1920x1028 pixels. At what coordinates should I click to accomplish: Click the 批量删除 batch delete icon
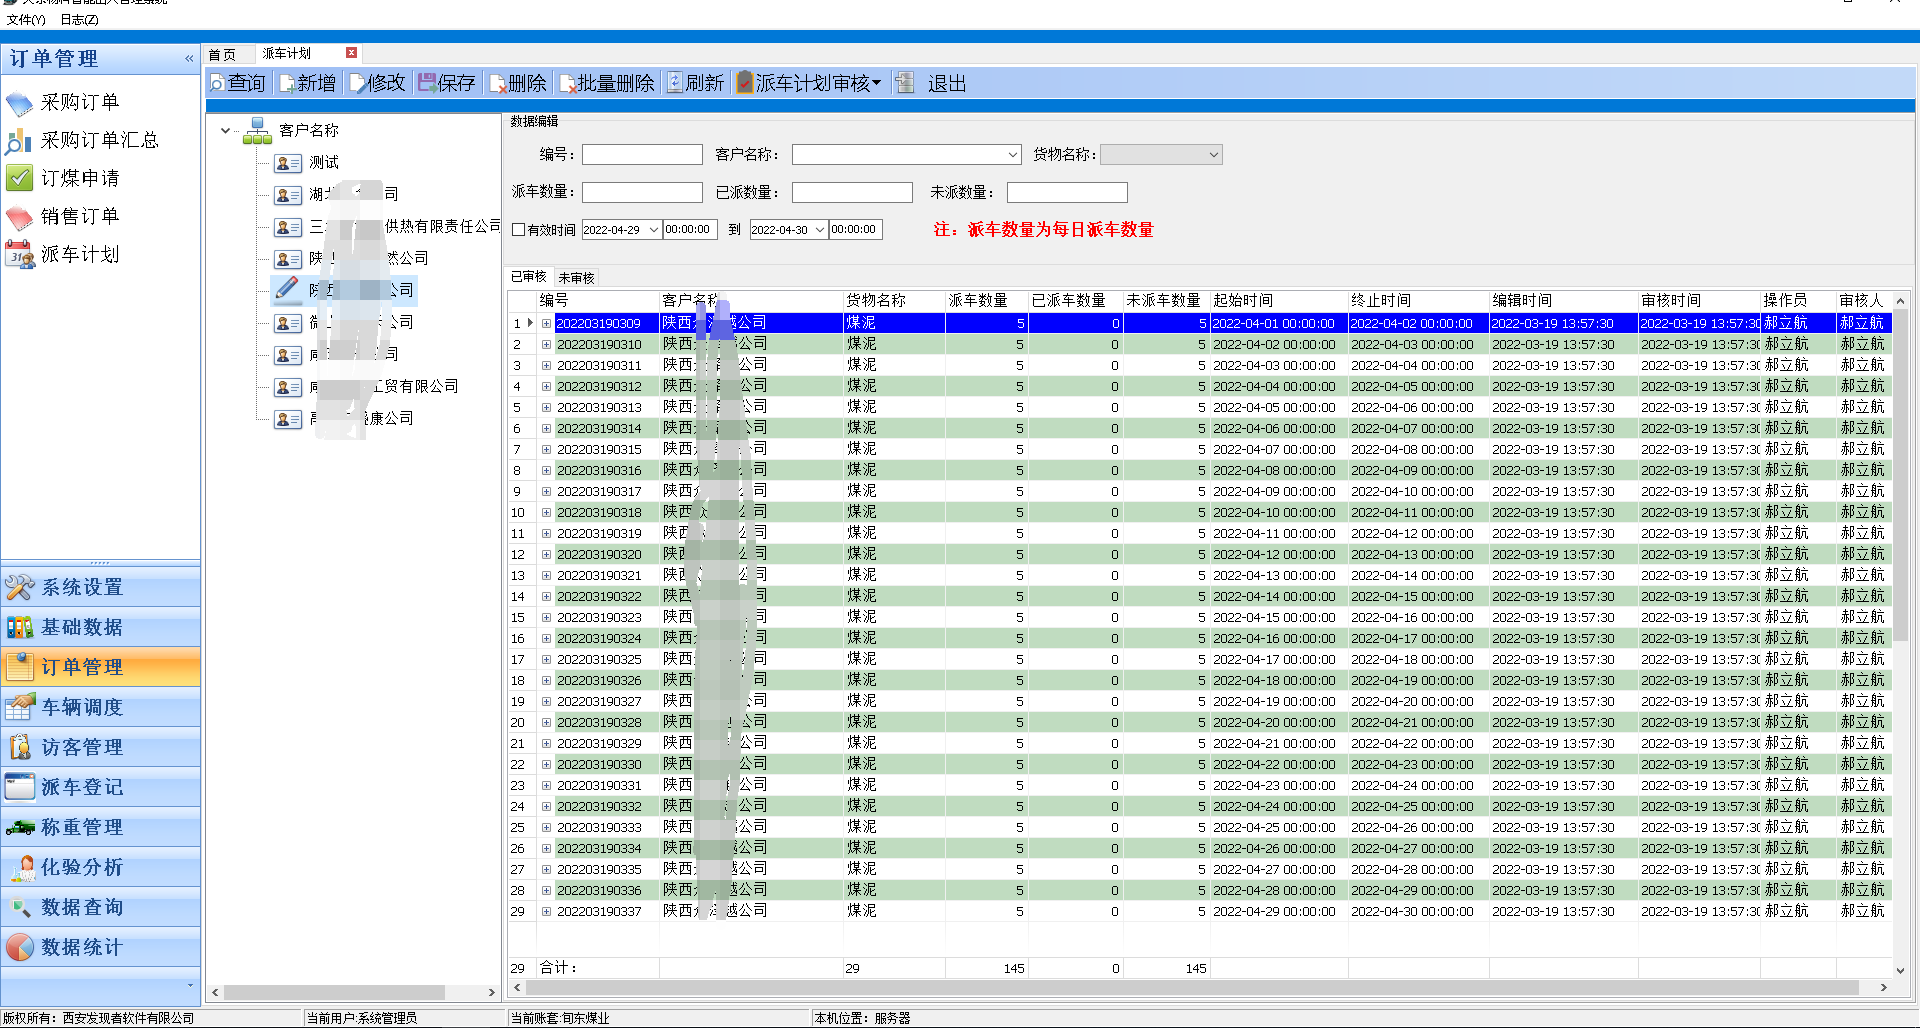(x=567, y=84)
